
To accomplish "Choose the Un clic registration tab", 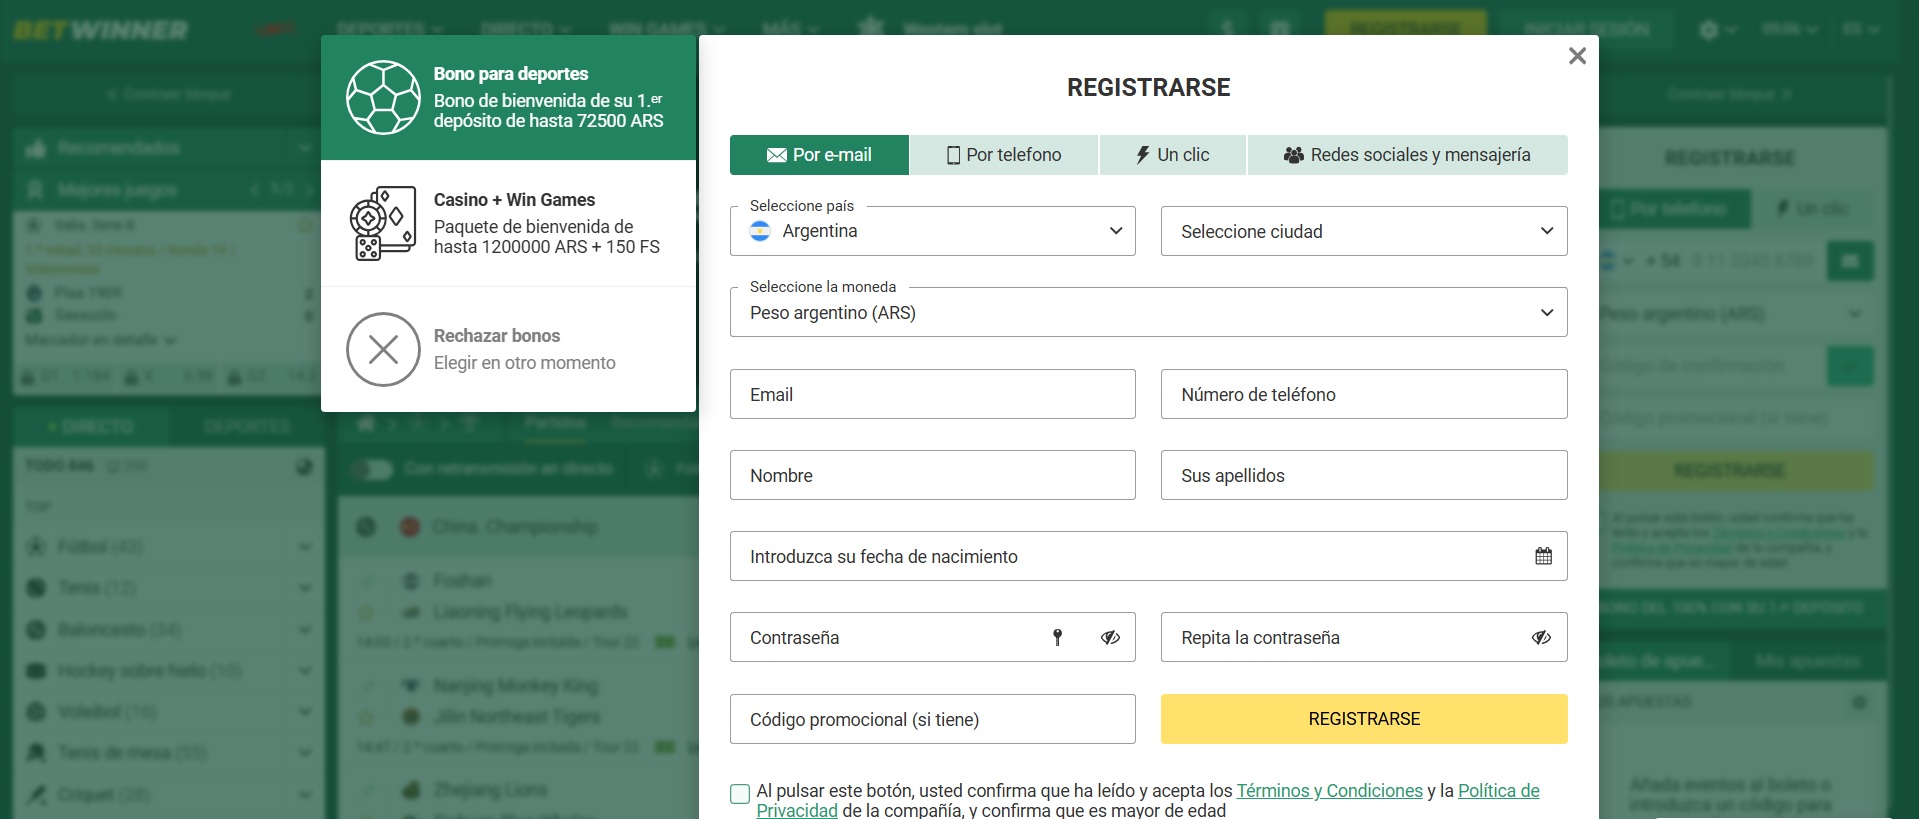I will coord(1172,155).
